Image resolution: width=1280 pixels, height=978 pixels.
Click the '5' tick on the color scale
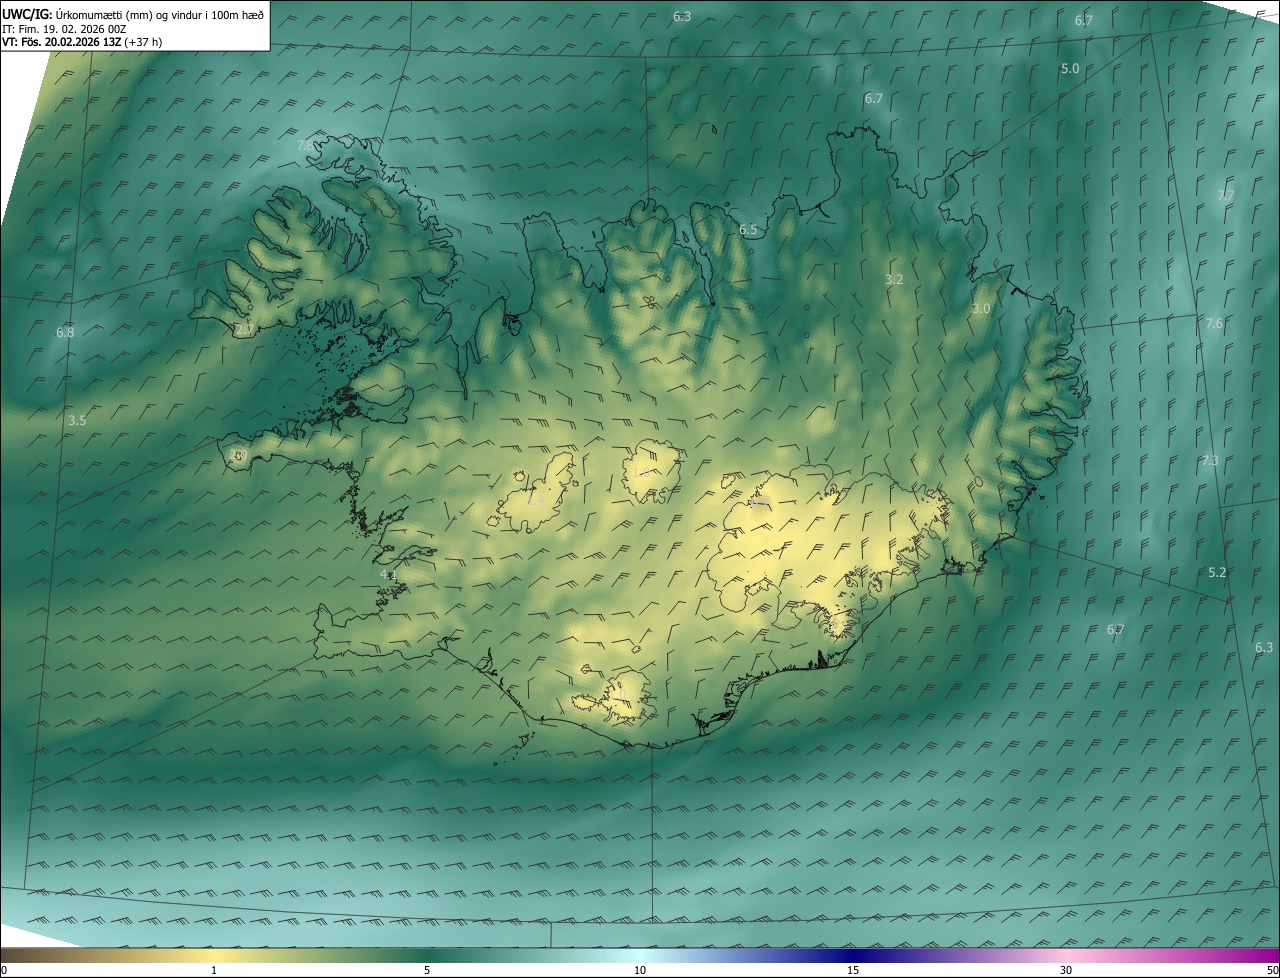tap(427, 970)
